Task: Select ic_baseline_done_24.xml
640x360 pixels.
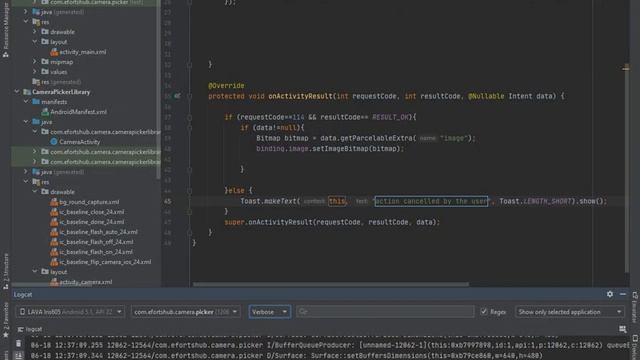Action: tap(87, 222)
